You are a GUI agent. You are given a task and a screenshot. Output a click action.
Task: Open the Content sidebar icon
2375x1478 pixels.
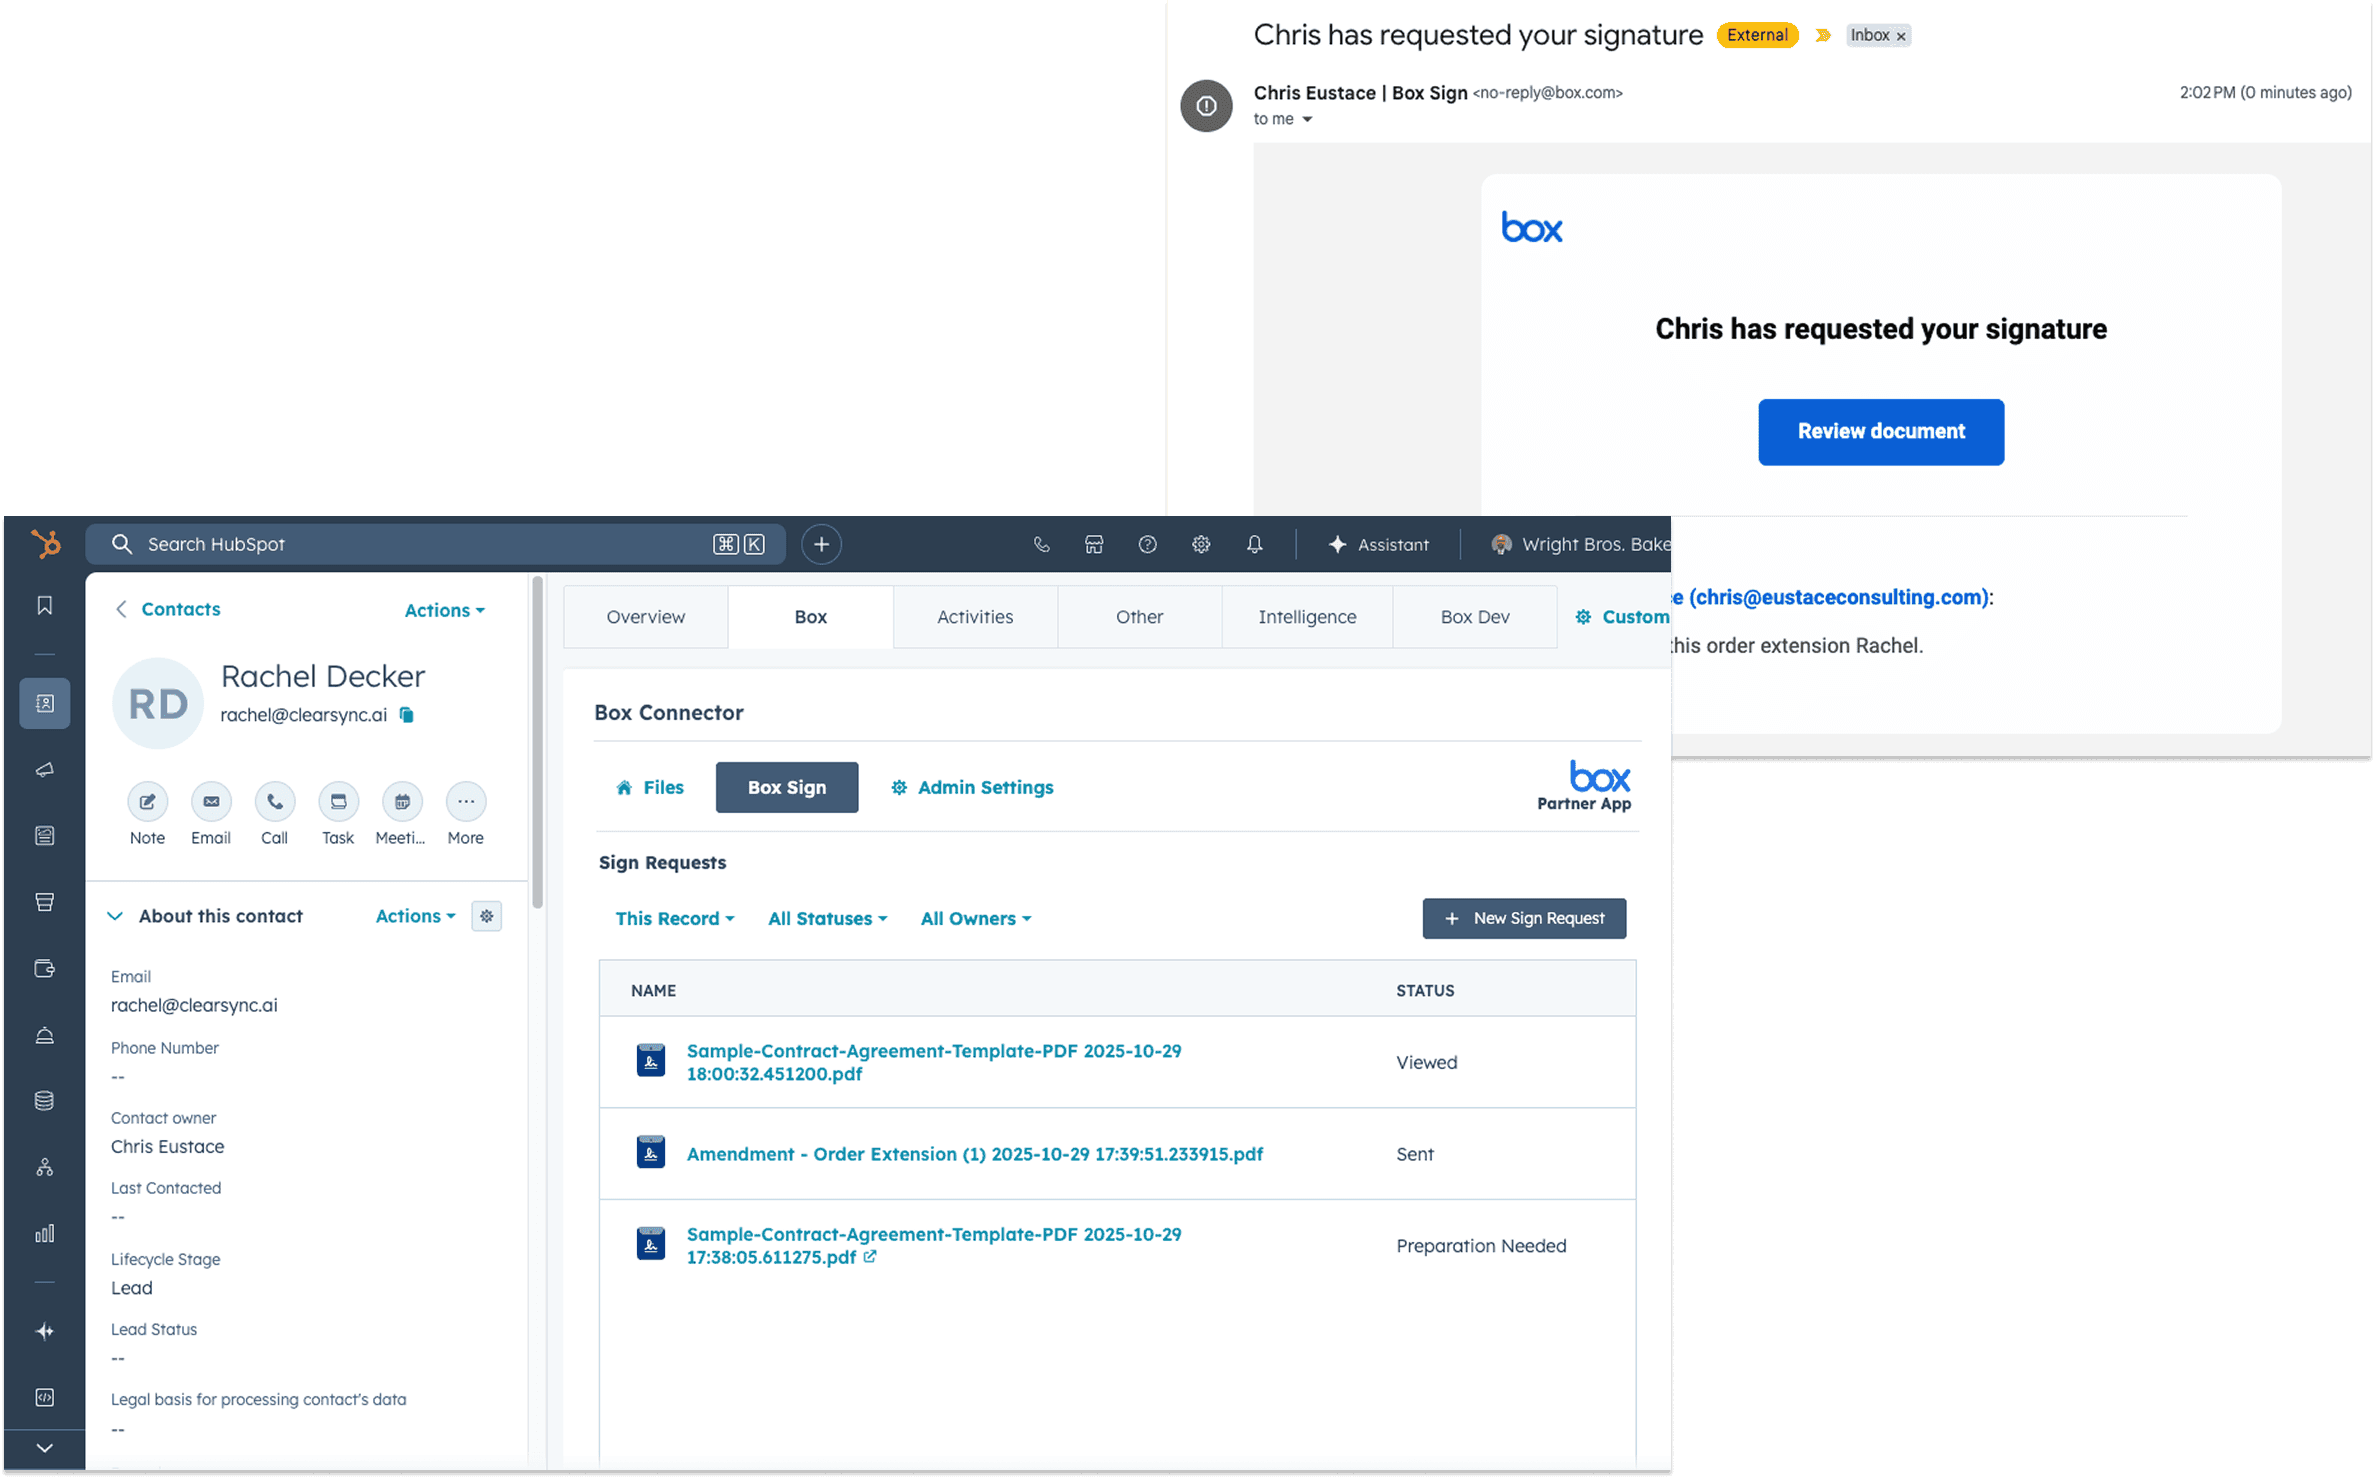pyautogui.click(x=45, y=835)
